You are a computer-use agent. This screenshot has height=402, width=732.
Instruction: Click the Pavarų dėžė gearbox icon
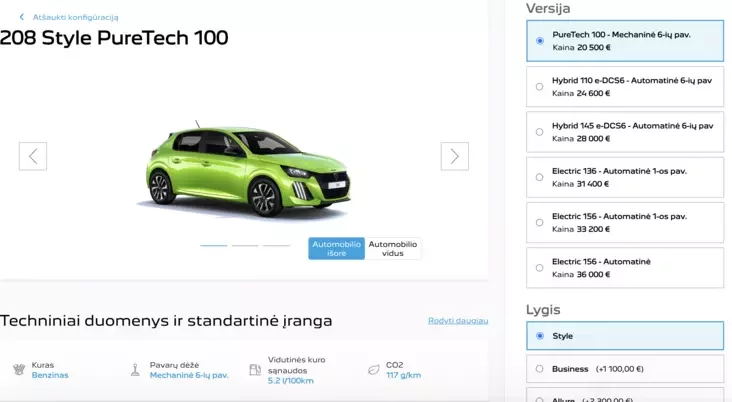click(x=135, y=369)
